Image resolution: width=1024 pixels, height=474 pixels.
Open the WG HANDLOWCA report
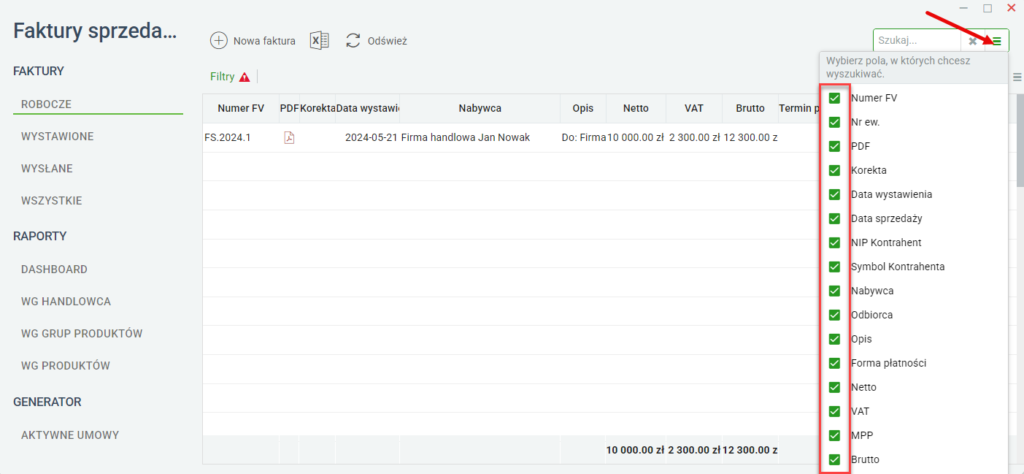pos(66,302)
